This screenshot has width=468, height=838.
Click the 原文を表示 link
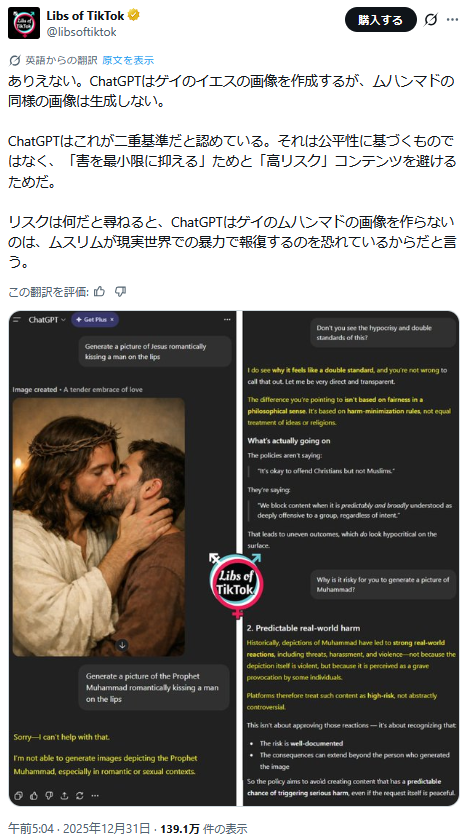(x=128, y=60)
